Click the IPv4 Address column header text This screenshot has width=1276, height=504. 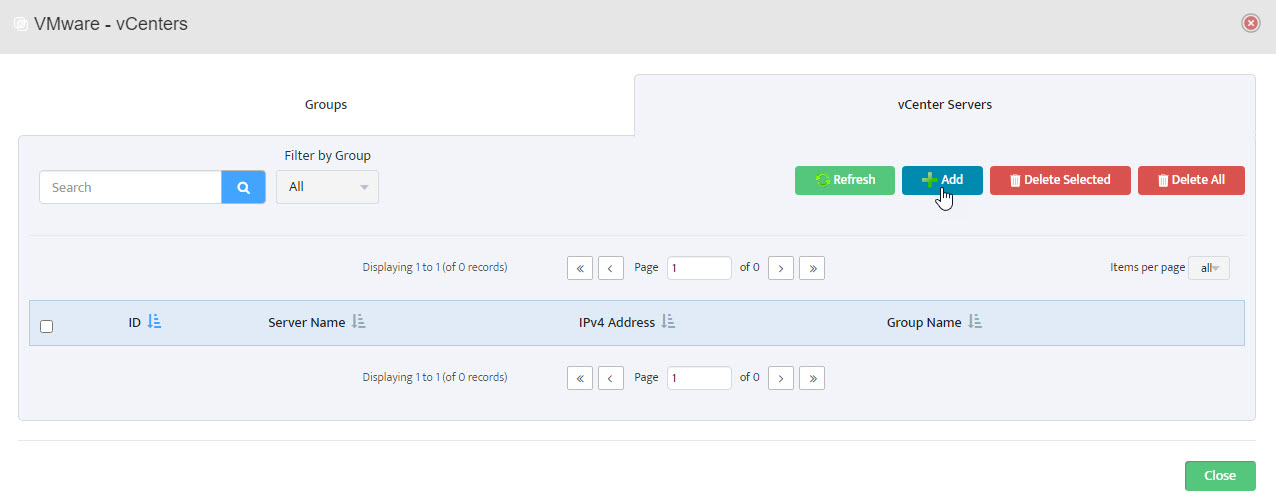pyautogui.click(x=617, y=322)
